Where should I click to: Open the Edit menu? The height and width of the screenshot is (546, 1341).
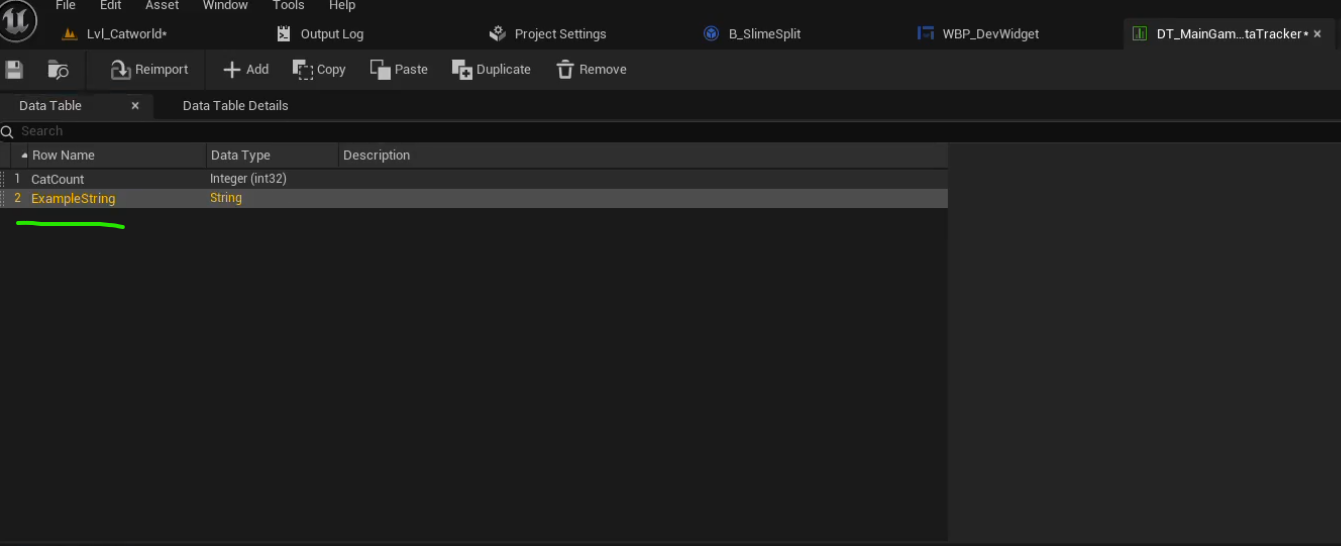coord(110,5)
